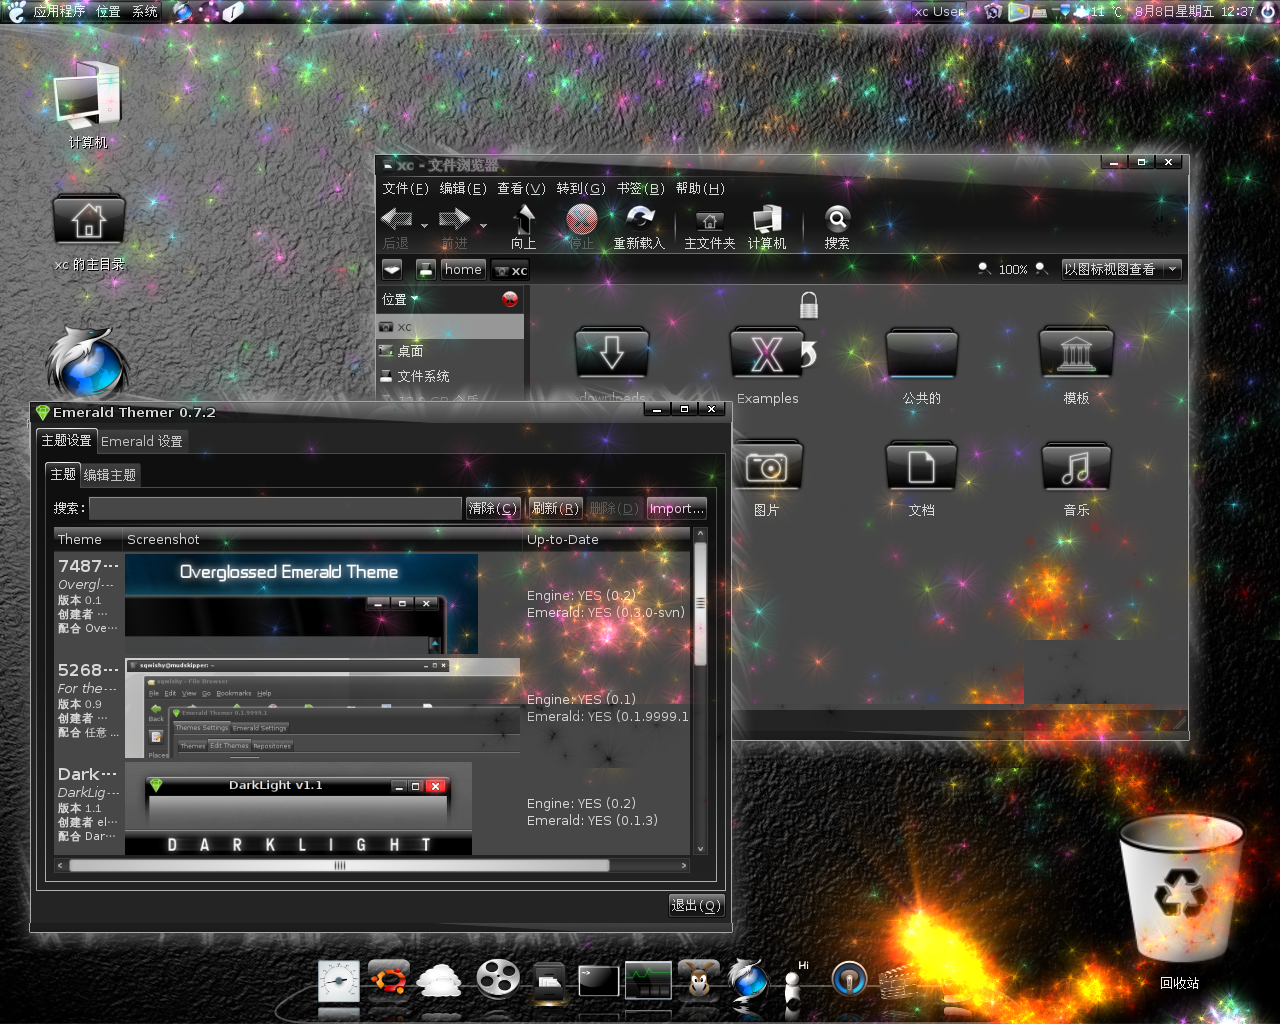
Task: Click the Search (搜索) toolbar icon
Action: 837,218
